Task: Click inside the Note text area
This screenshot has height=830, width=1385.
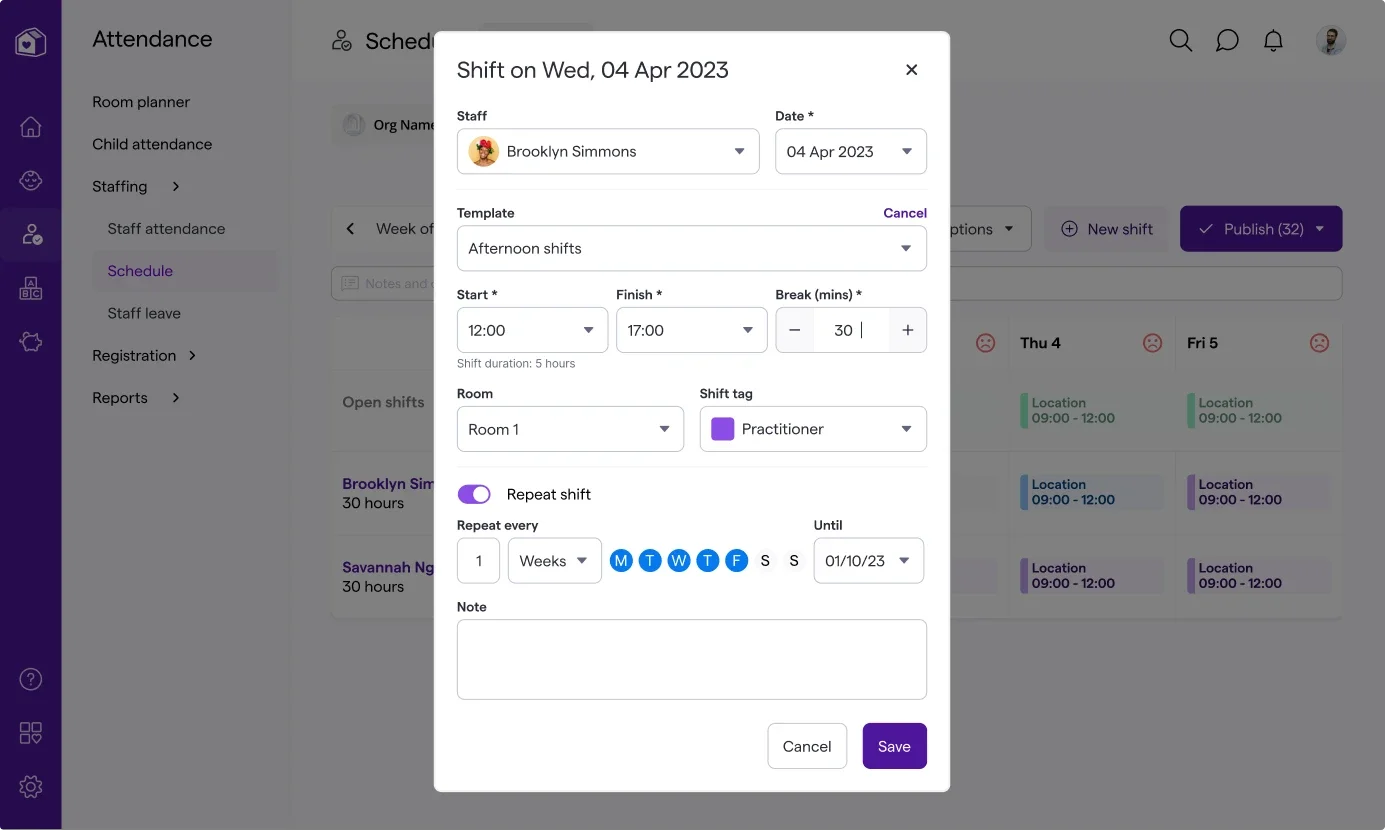Action: [691, 658]
